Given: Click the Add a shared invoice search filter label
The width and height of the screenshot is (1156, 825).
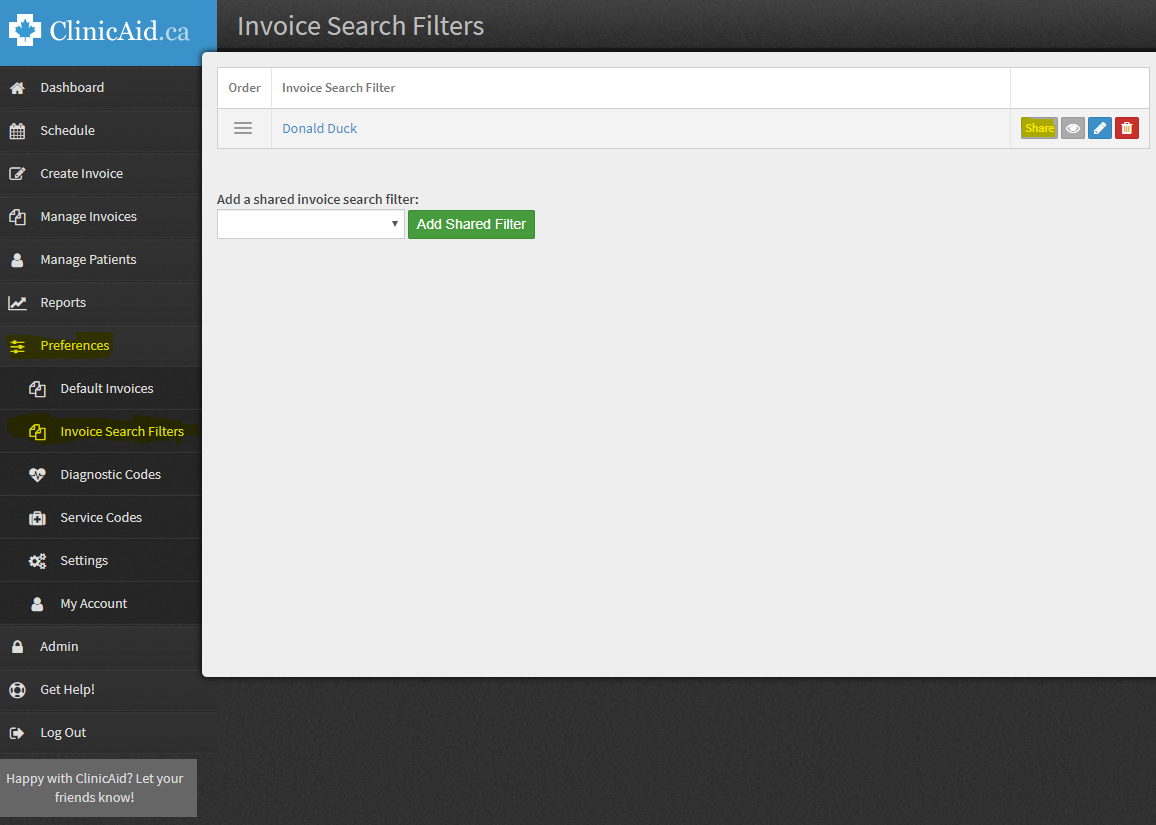Looking at the screenshot, I should (318, 199).
